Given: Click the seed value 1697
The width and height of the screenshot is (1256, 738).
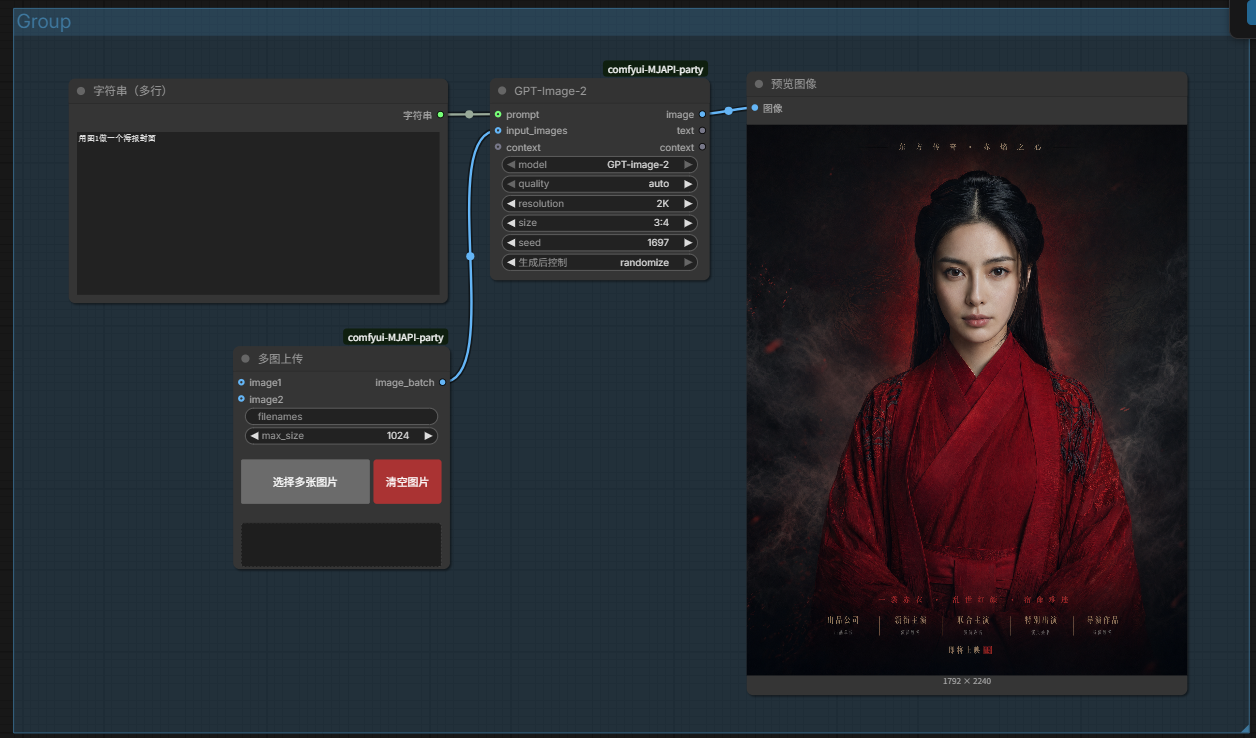Looking at the screenshot, I should pos(658,243).
